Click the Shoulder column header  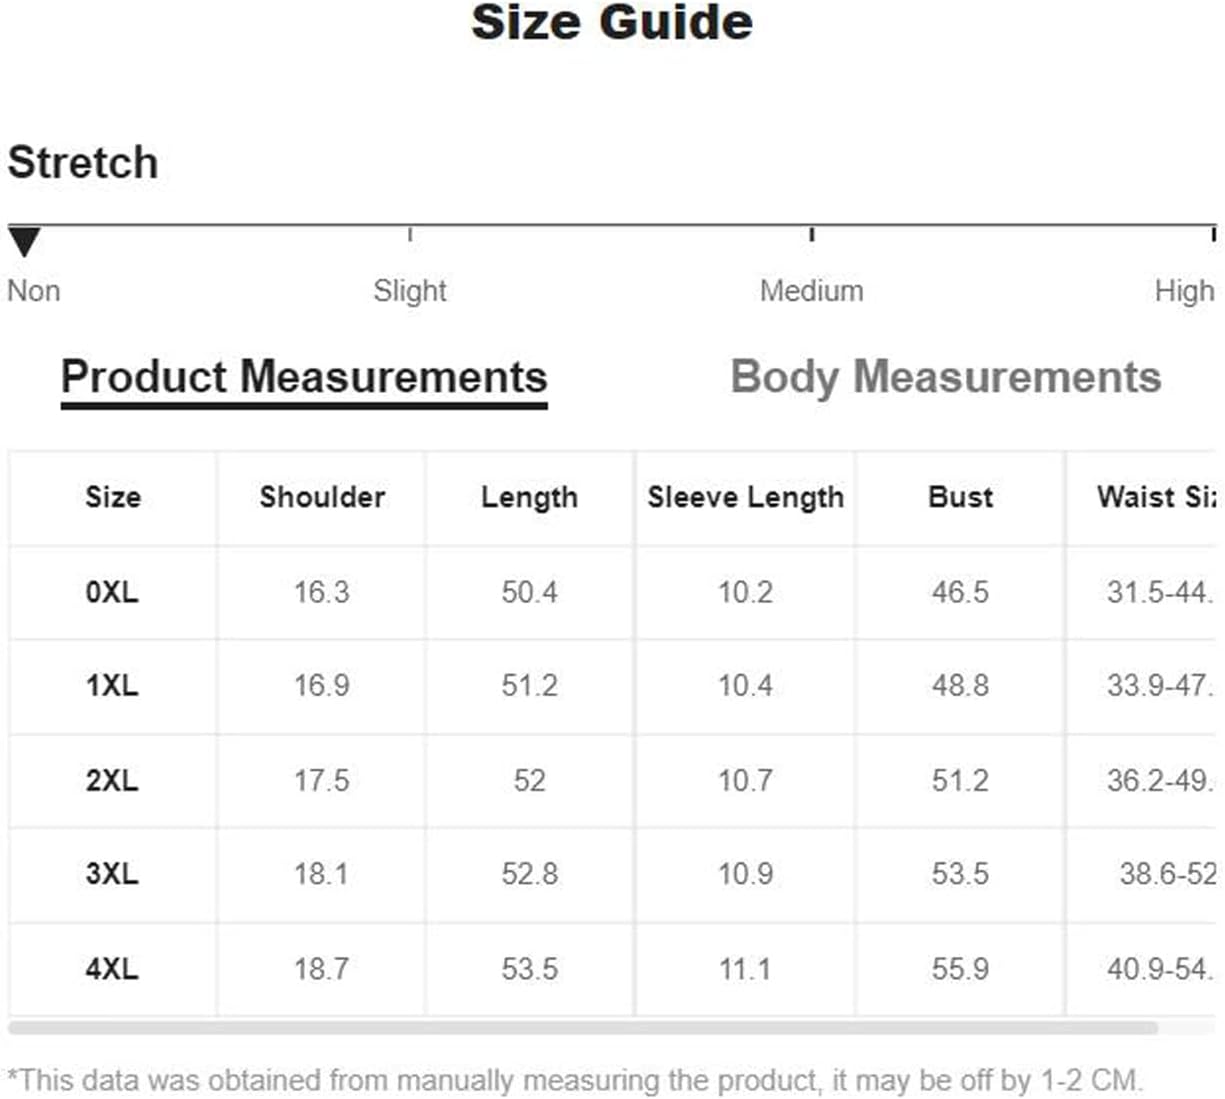[322, 497]
